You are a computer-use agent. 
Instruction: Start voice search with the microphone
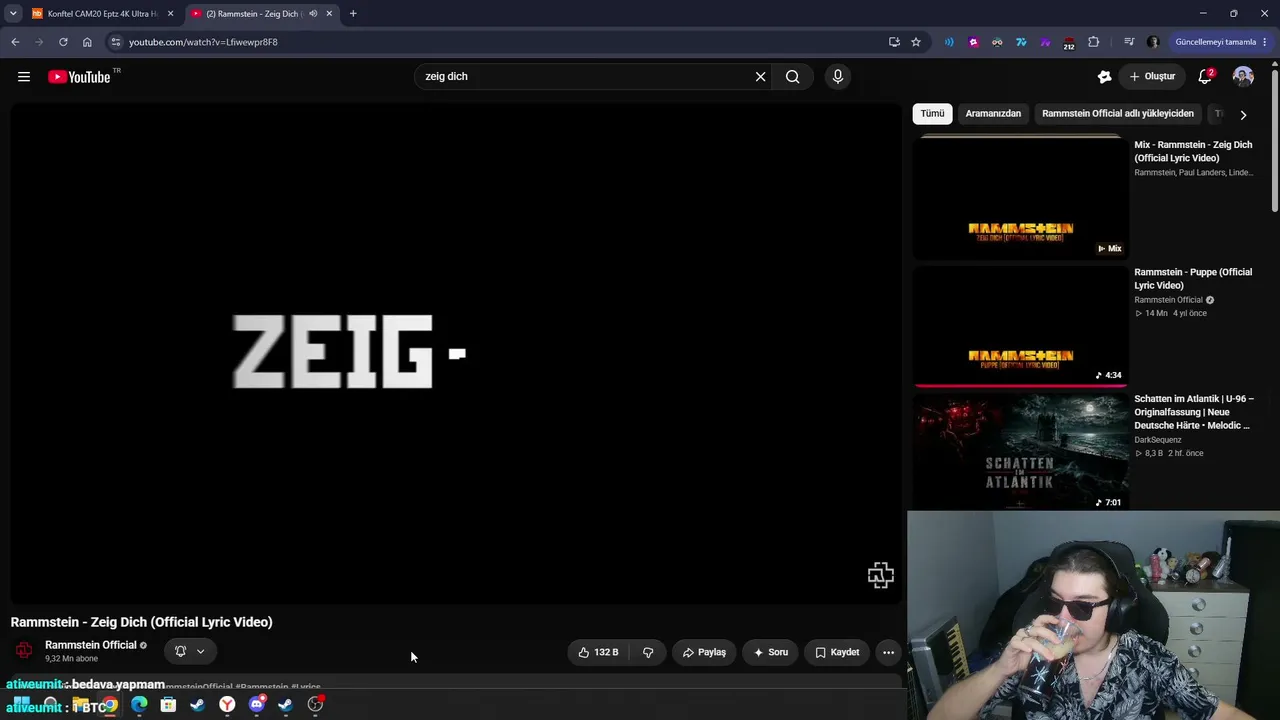coord(838,77)
